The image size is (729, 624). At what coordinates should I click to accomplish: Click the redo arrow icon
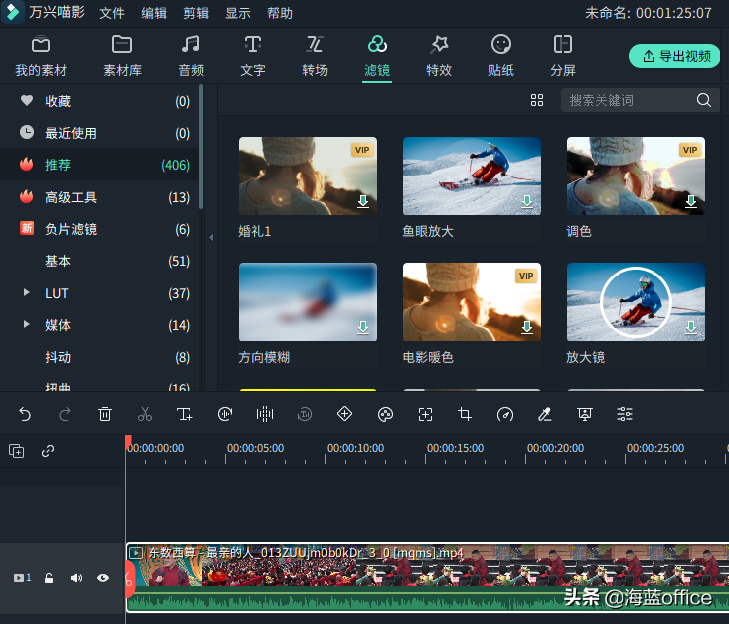[65, 414]
